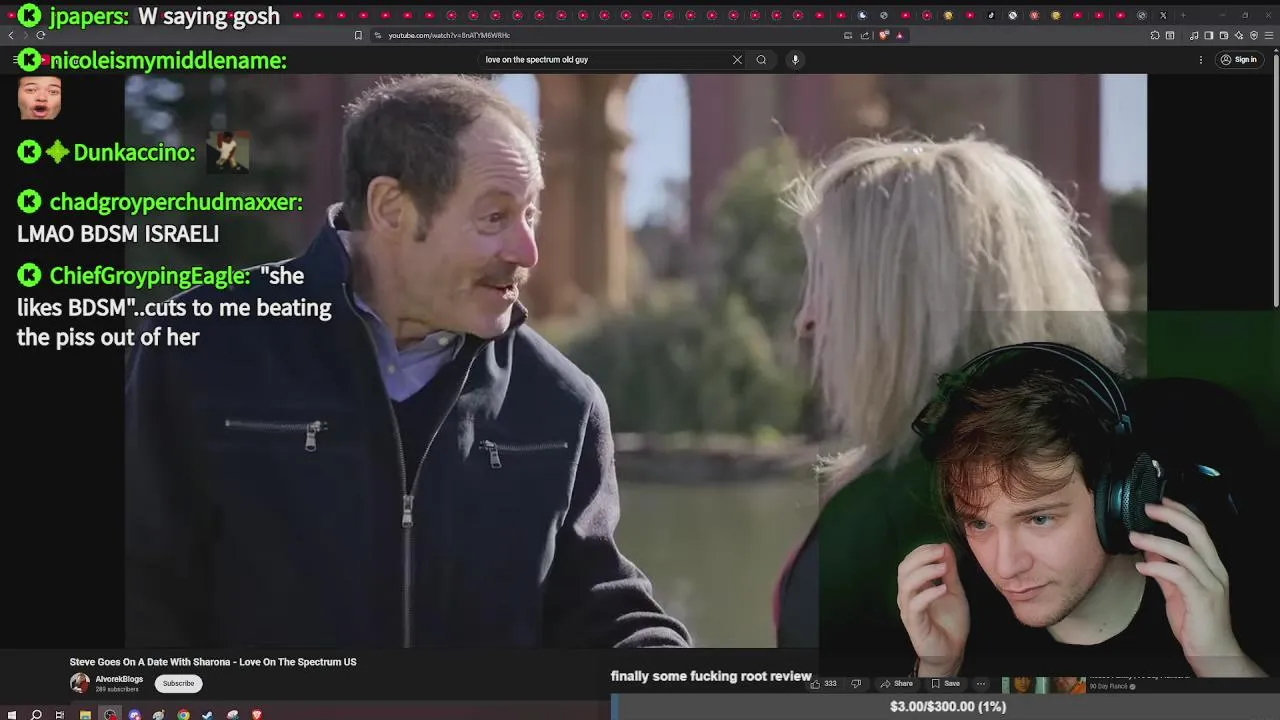Clear the YouTube search box text
This screenshot has height=720, width=1280.
737,59
